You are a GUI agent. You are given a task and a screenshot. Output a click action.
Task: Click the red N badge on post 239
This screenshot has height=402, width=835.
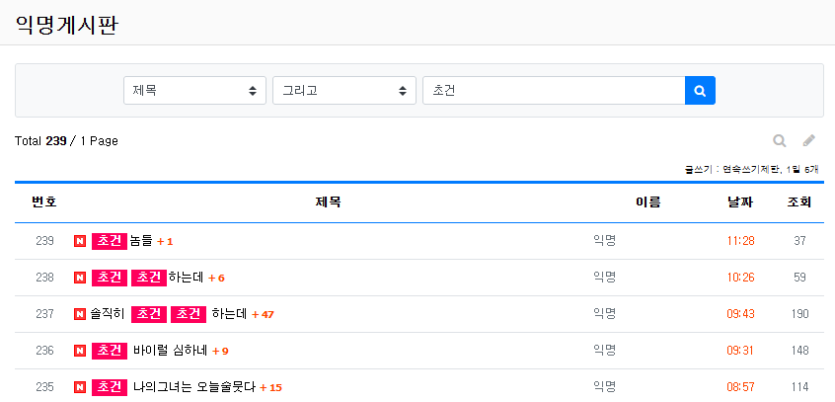[x=80, y=241]
